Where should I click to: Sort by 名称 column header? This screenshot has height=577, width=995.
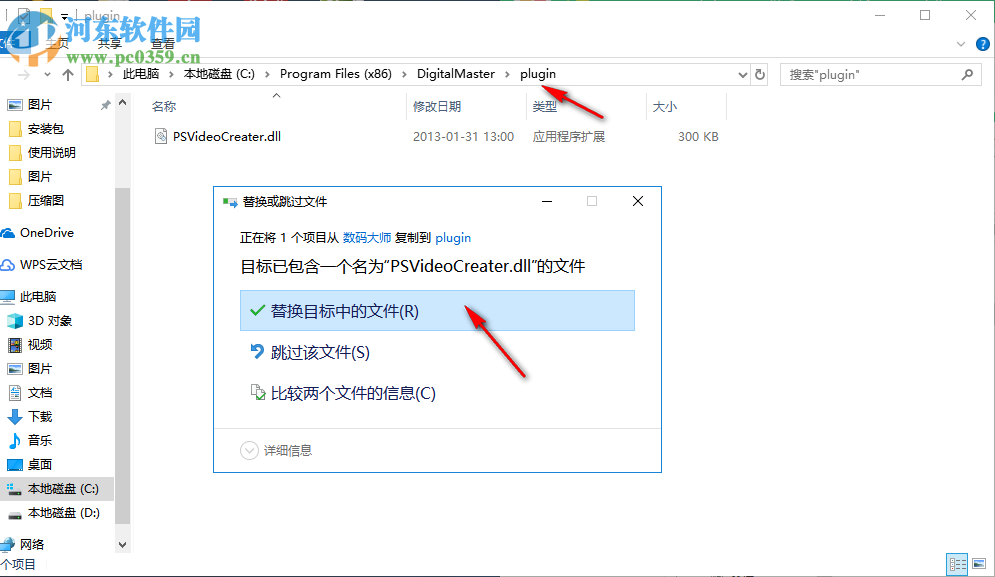click(164, 107)
